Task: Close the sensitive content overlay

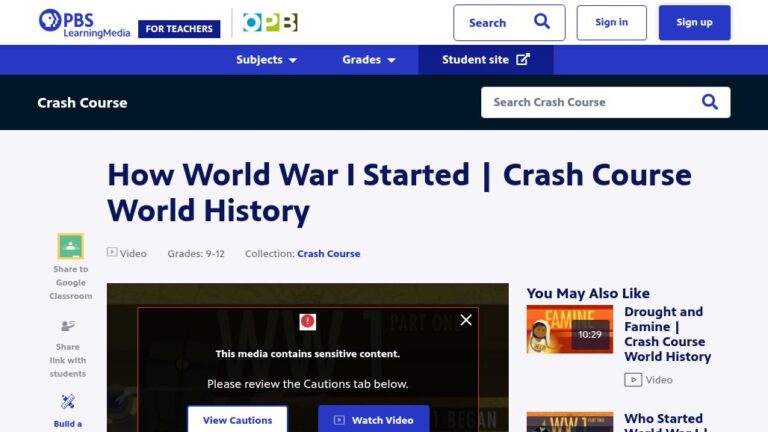Action: point(466,320)
